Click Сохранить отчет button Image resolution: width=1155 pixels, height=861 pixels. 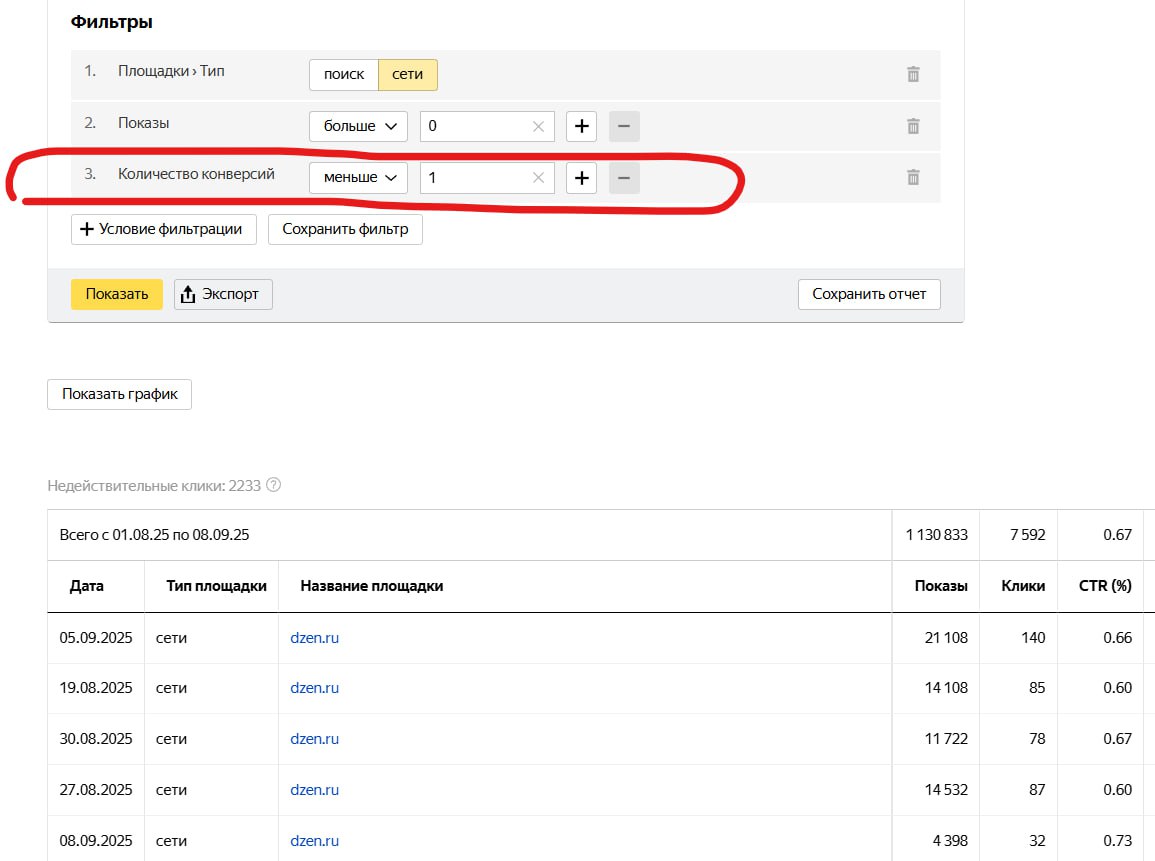(x=869, y=294)
